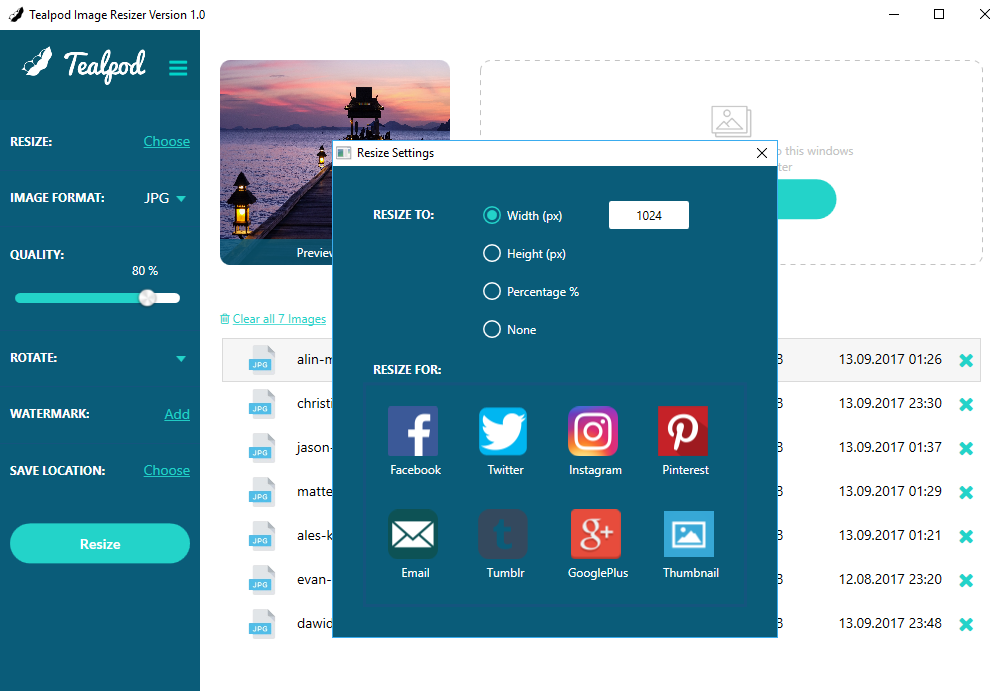Click JPG file icon of alin- row
The width and height of the screenshot is (1008, 691).
(262, 360)
